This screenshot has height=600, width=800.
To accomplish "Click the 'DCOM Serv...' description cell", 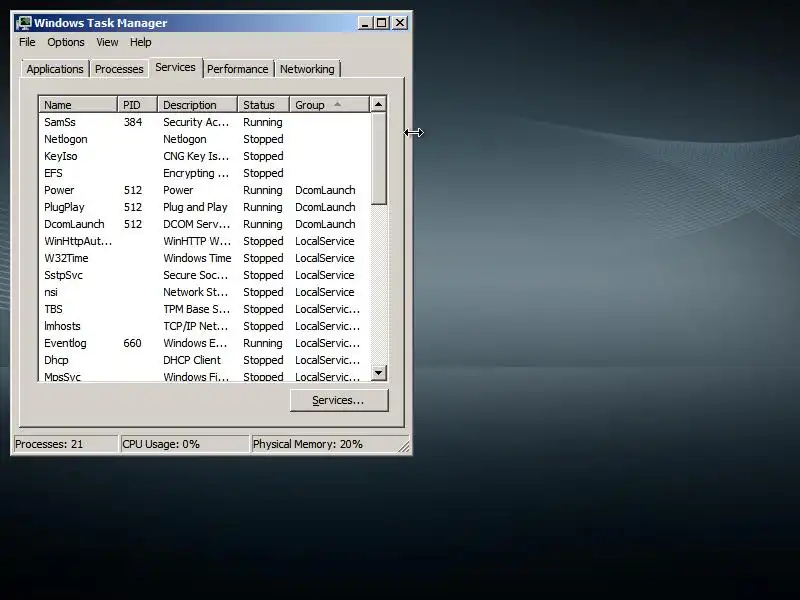I will point(196,224).
